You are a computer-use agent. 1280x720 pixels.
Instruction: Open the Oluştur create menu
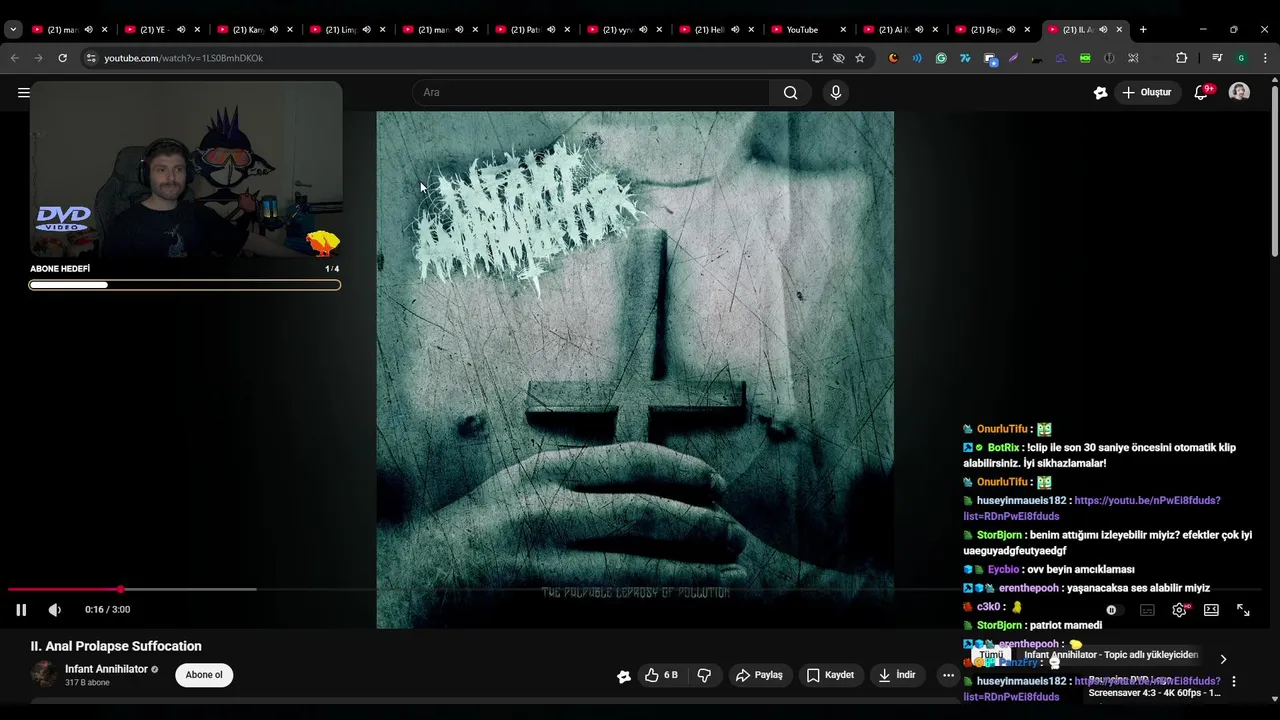[x=1146, y=93]
